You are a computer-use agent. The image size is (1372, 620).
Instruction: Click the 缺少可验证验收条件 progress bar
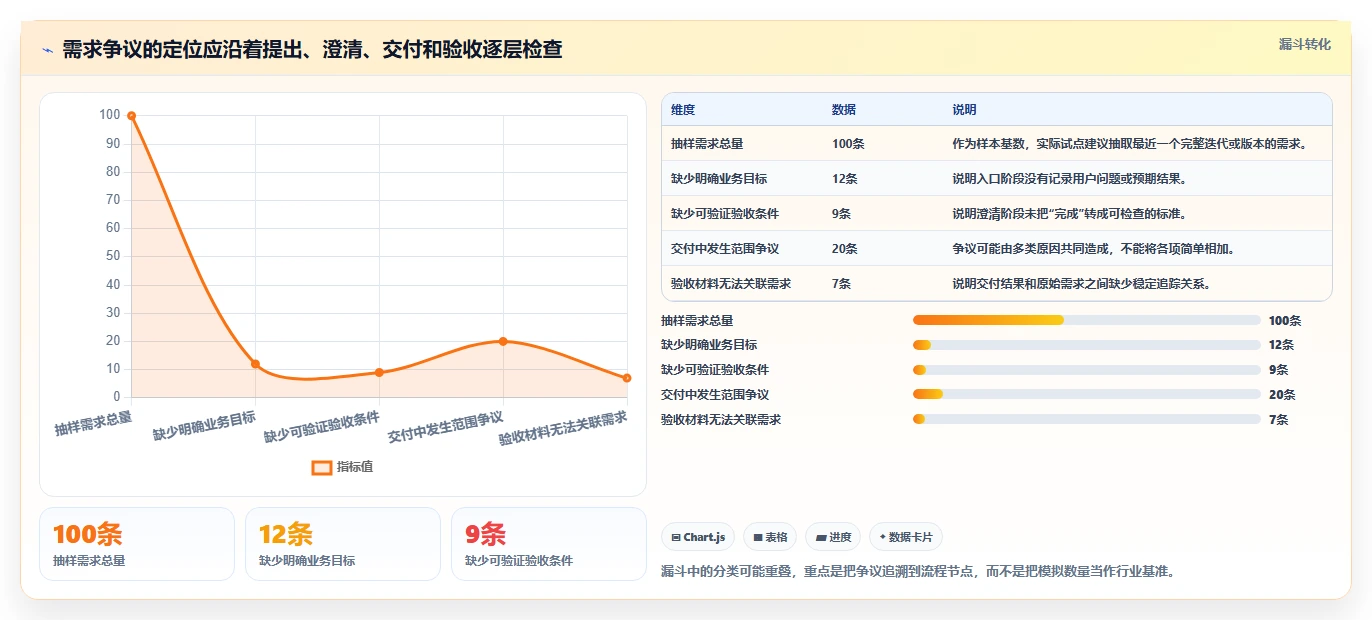click(1086, 370)
